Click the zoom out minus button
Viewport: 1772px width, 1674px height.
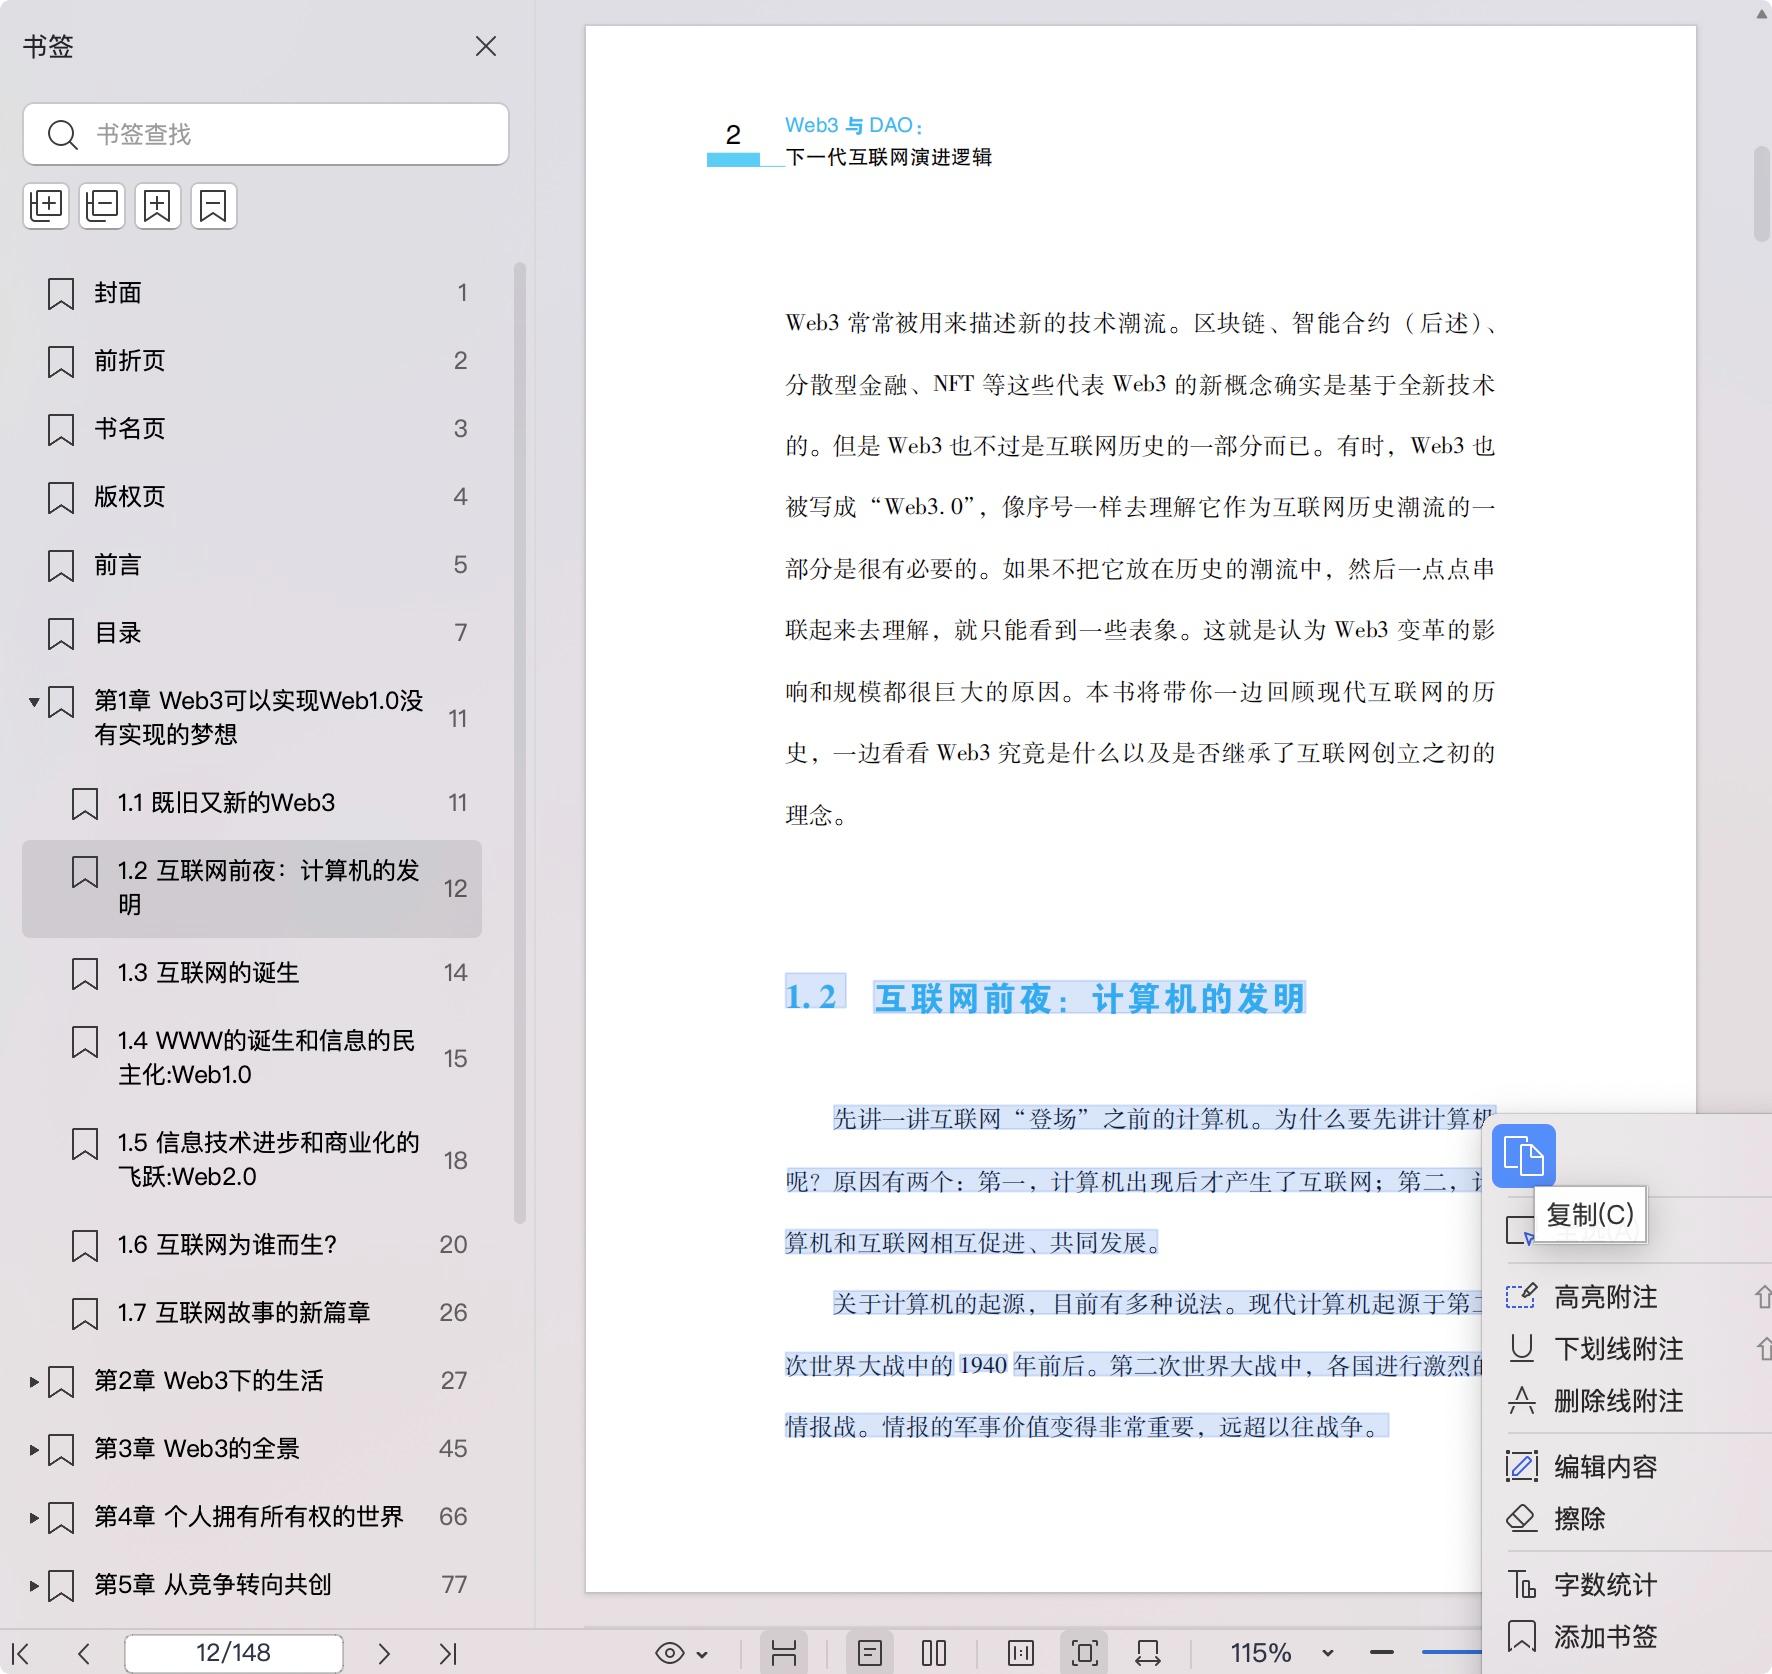1382,1653
